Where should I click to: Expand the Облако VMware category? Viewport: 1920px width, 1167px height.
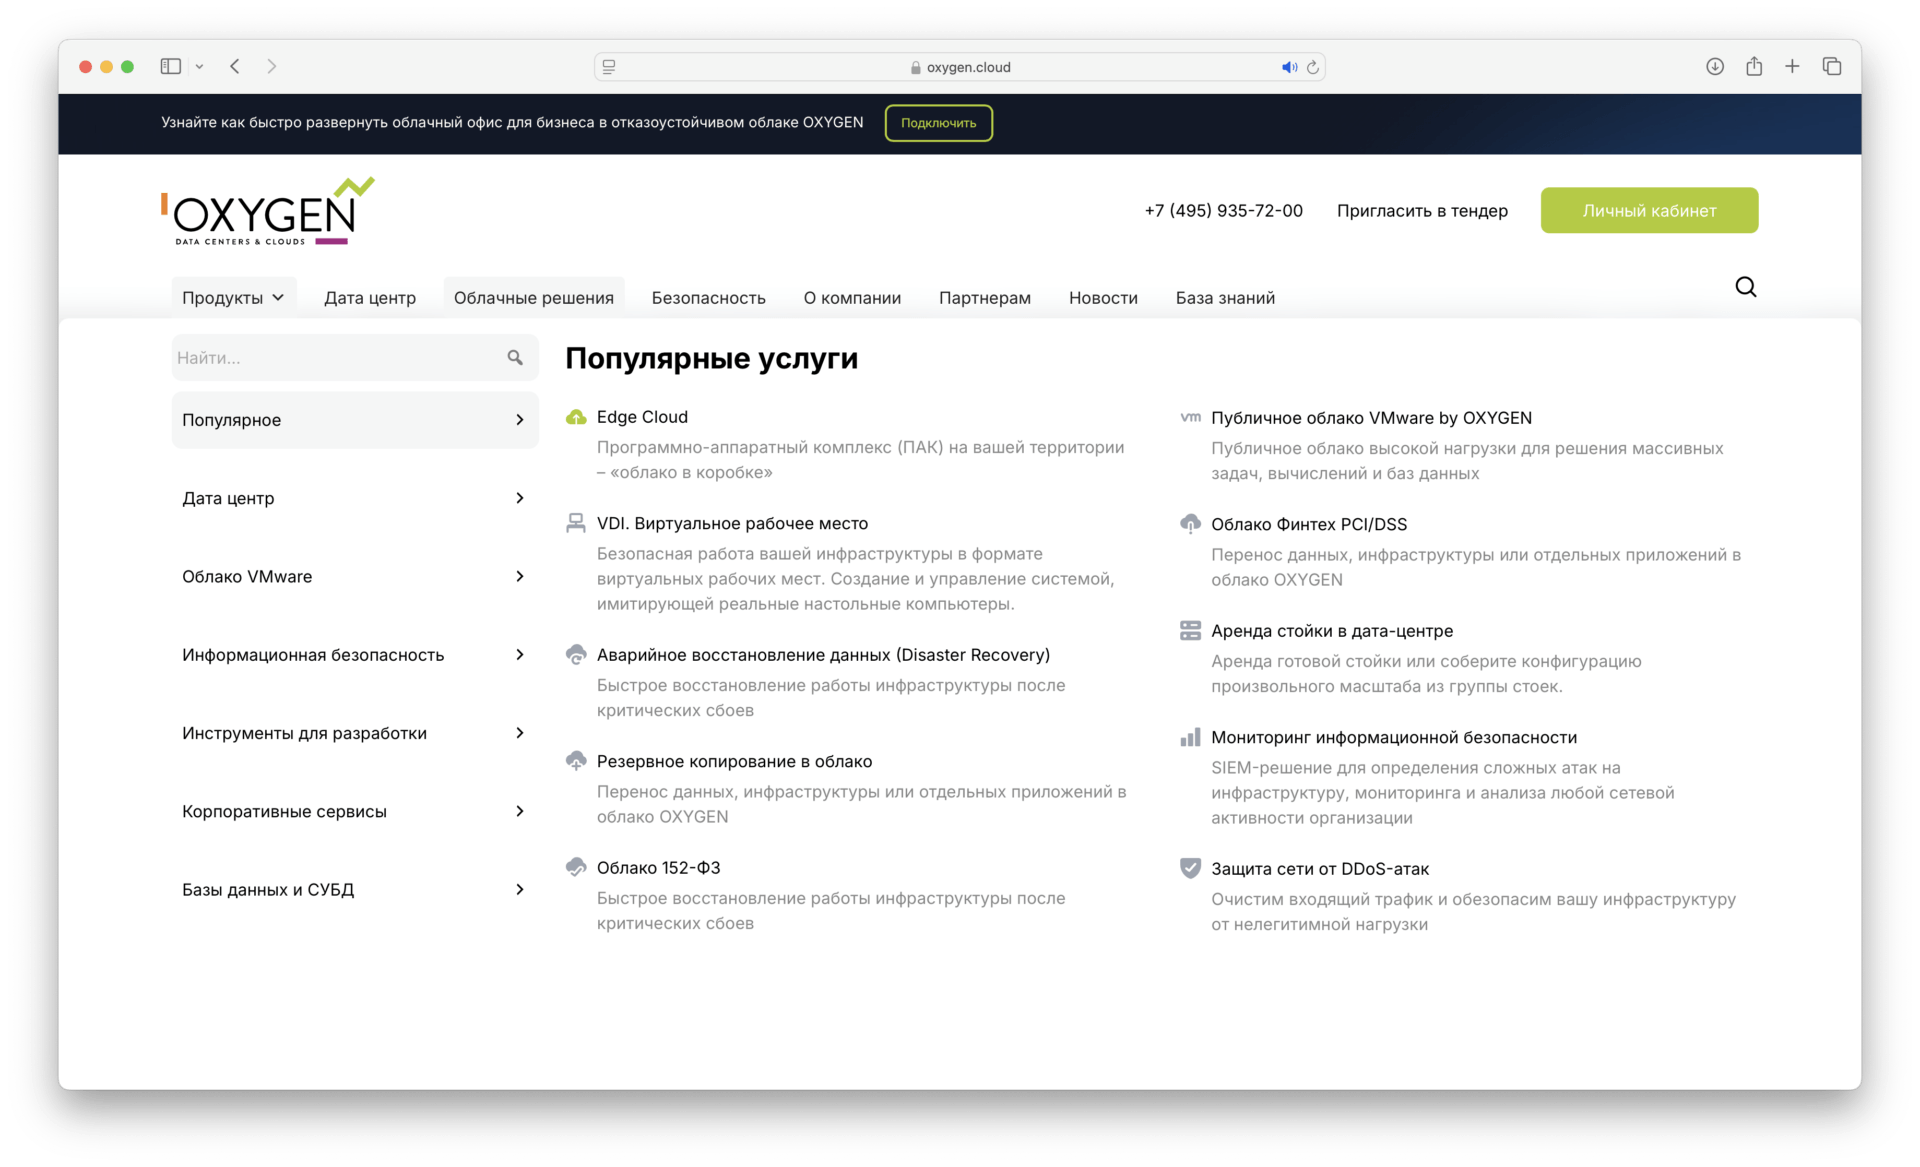[354, 577]
